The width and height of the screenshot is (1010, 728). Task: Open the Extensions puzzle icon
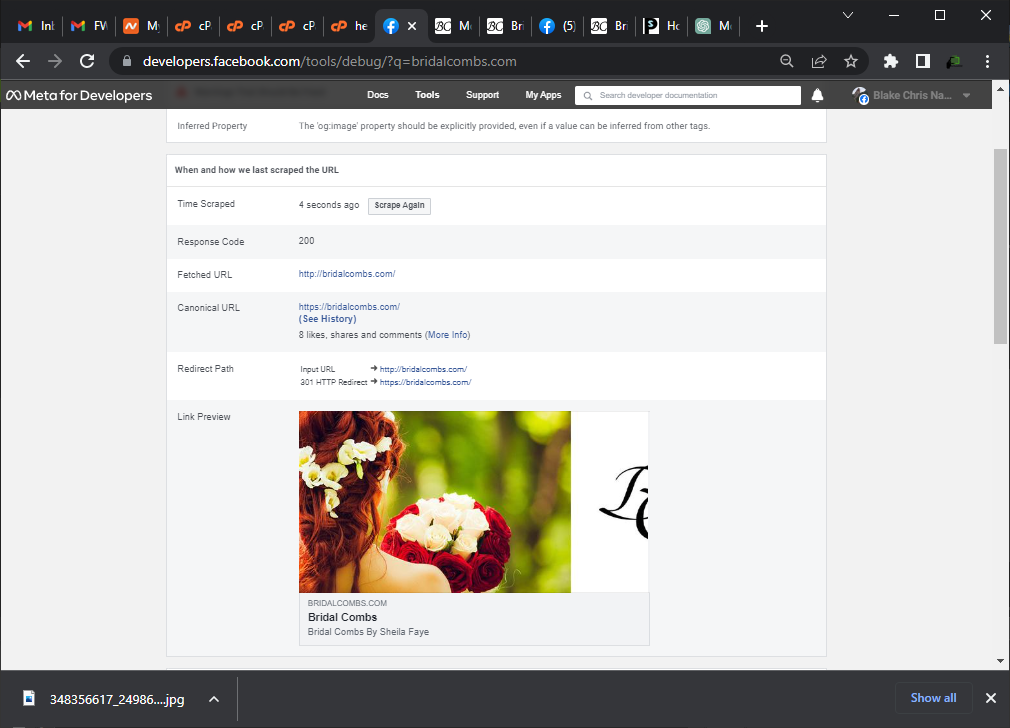(890, 61)
